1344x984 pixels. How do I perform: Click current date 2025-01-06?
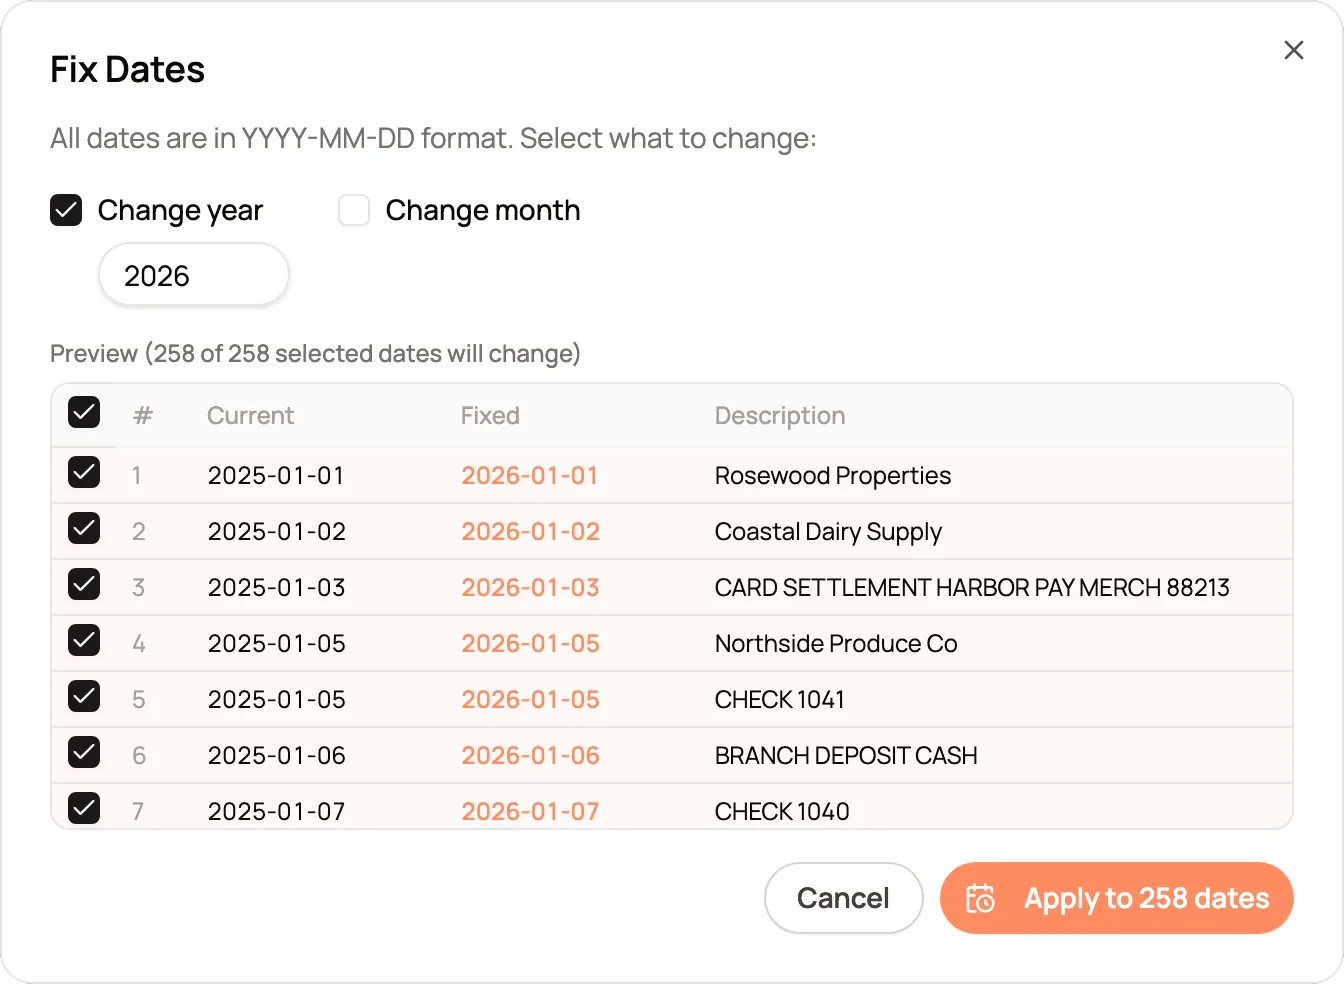(277, 756)
